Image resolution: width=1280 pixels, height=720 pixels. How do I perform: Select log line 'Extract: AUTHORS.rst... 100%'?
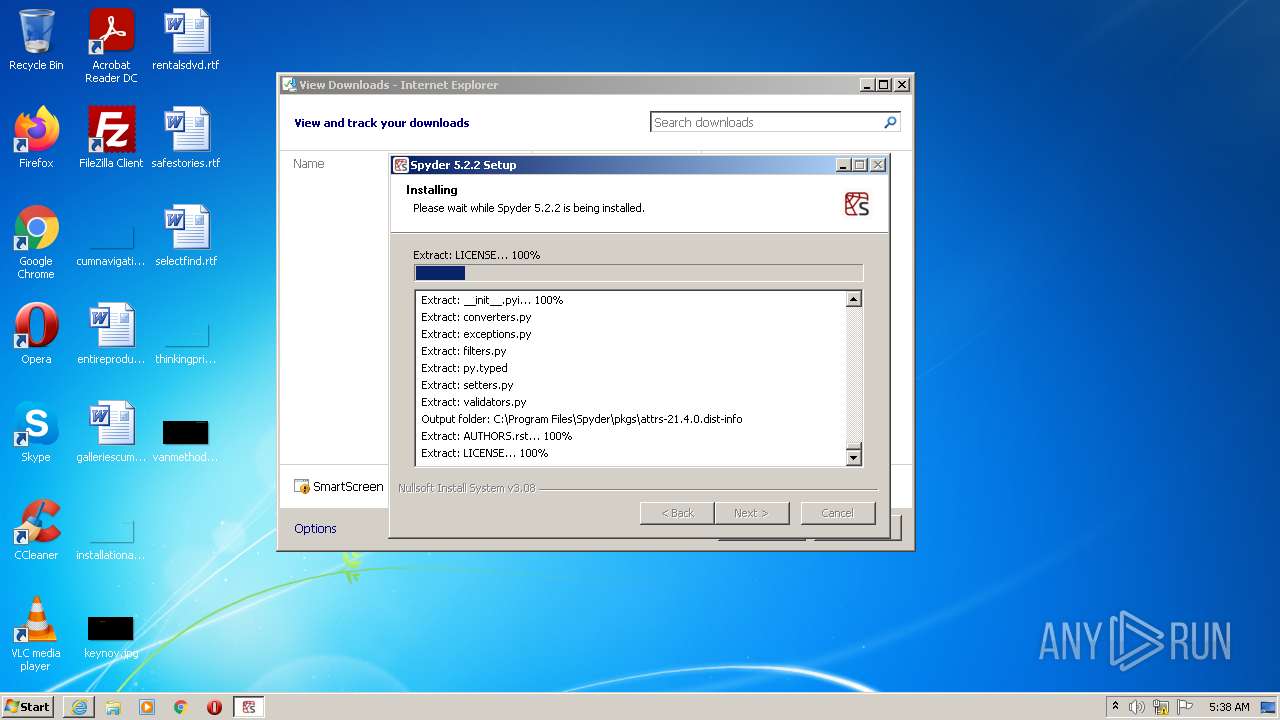coord(496,436)
